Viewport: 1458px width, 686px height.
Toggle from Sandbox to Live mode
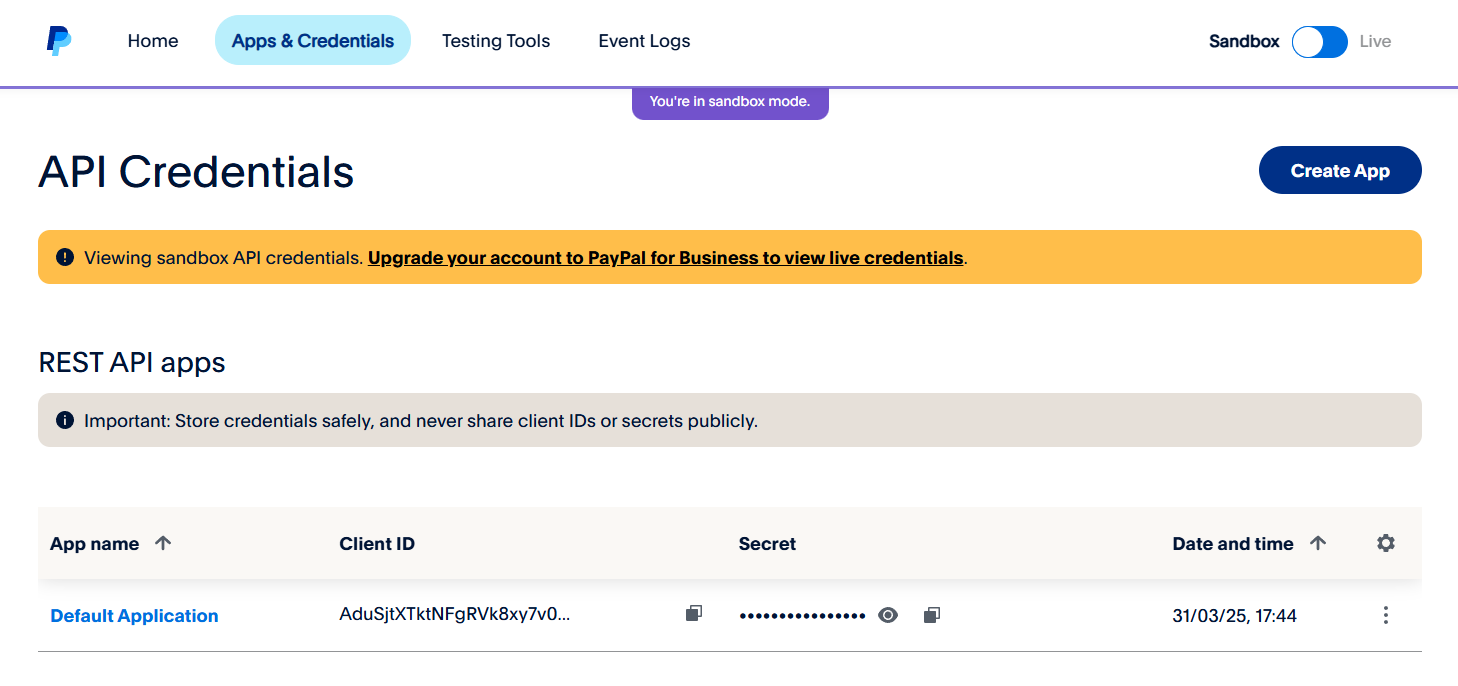(1319, 41)
